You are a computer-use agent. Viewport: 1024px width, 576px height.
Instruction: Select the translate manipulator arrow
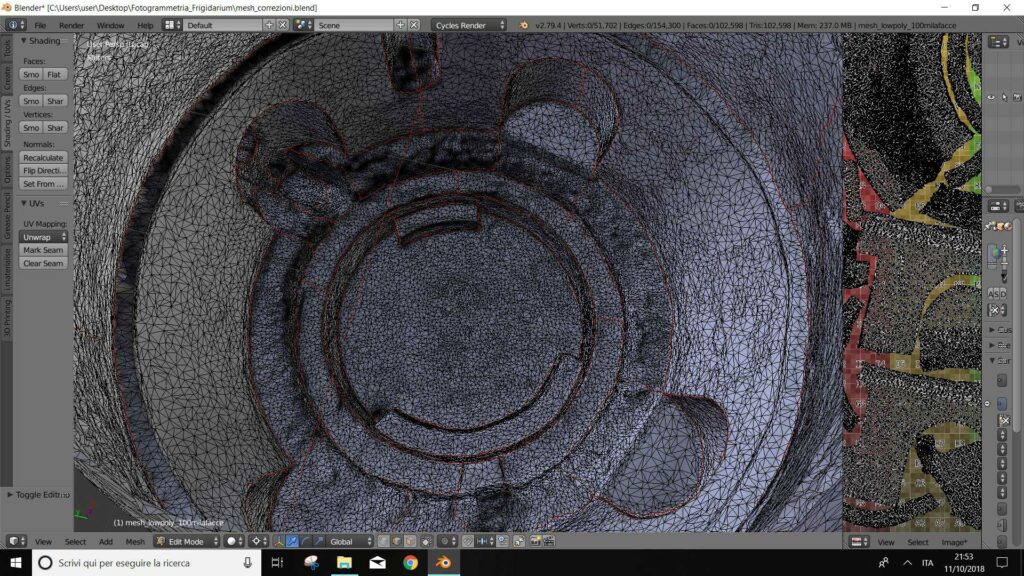point(293,541)
